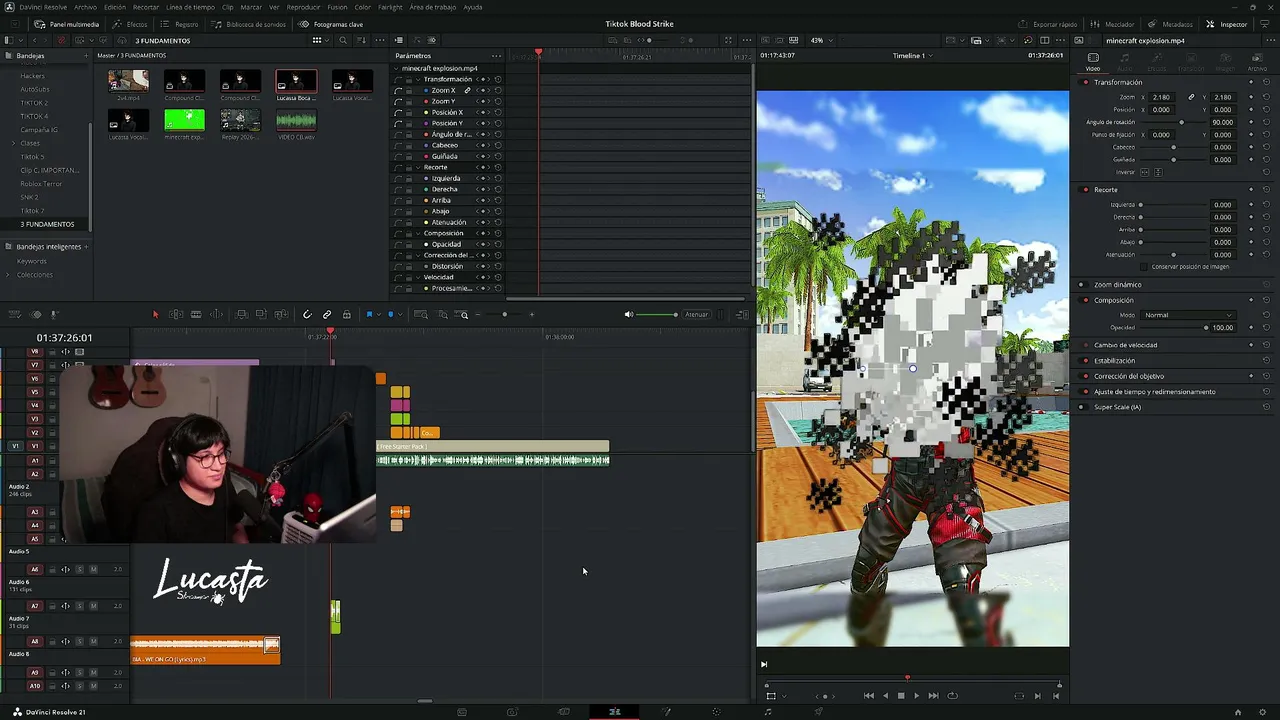Open the Edición menu

pos(115,7)
